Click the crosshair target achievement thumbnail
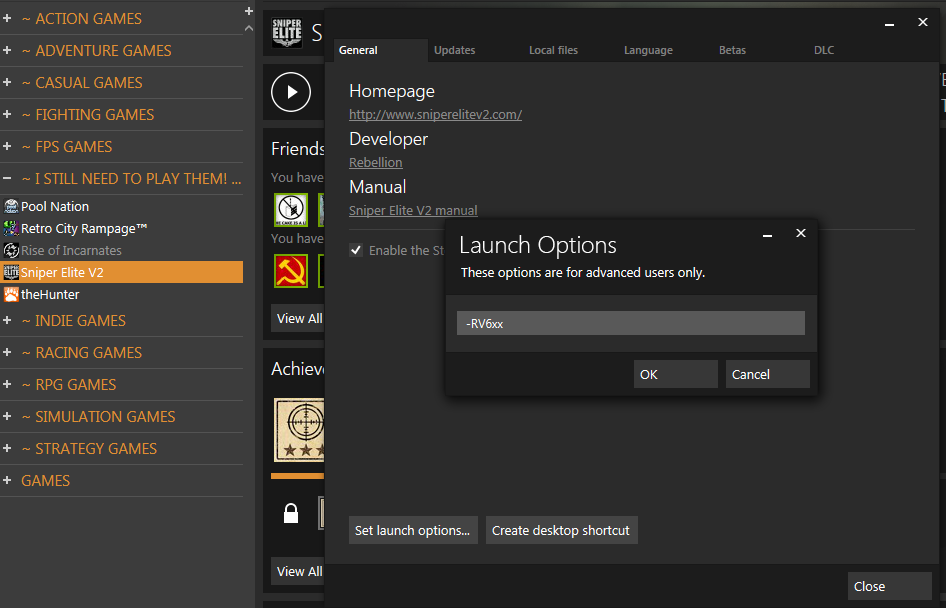Viewport: 946px width, 608px height. [299, 429]
